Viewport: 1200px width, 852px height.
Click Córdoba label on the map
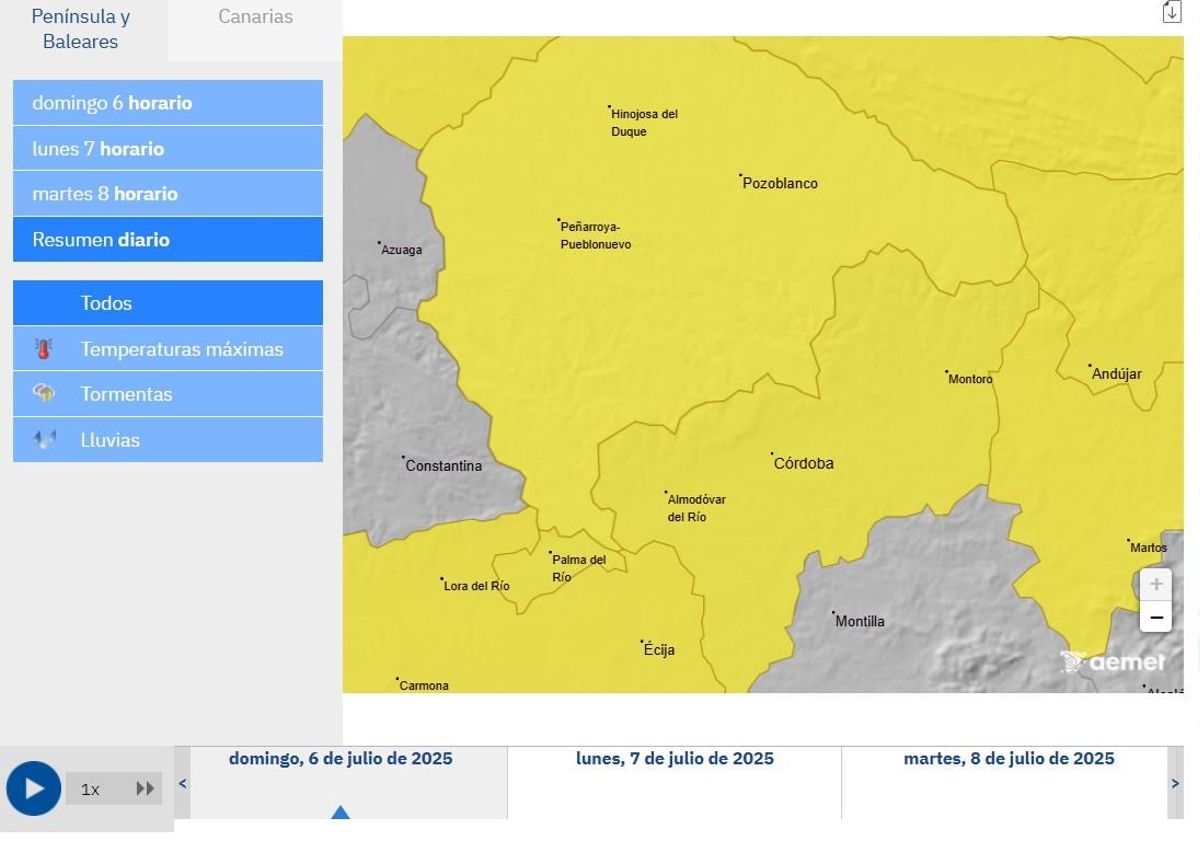[804, 464]
